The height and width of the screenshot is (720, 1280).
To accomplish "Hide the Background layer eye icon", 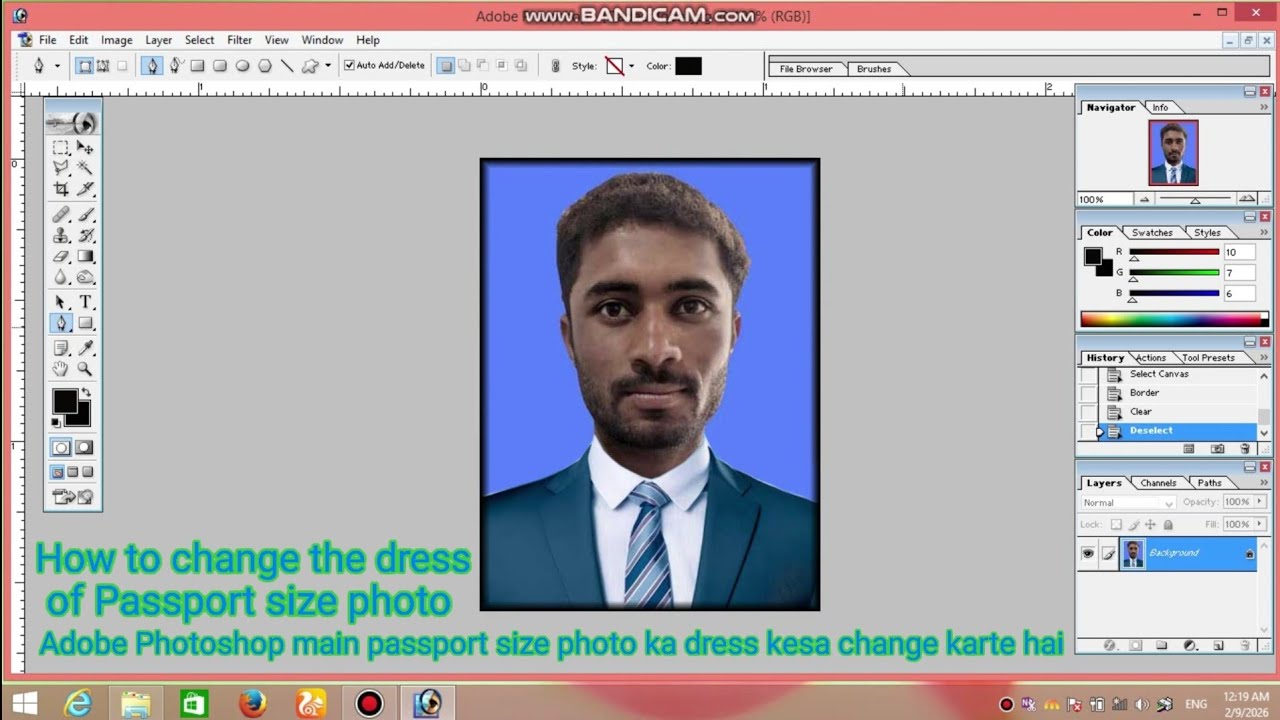I will click(1087, 553).
